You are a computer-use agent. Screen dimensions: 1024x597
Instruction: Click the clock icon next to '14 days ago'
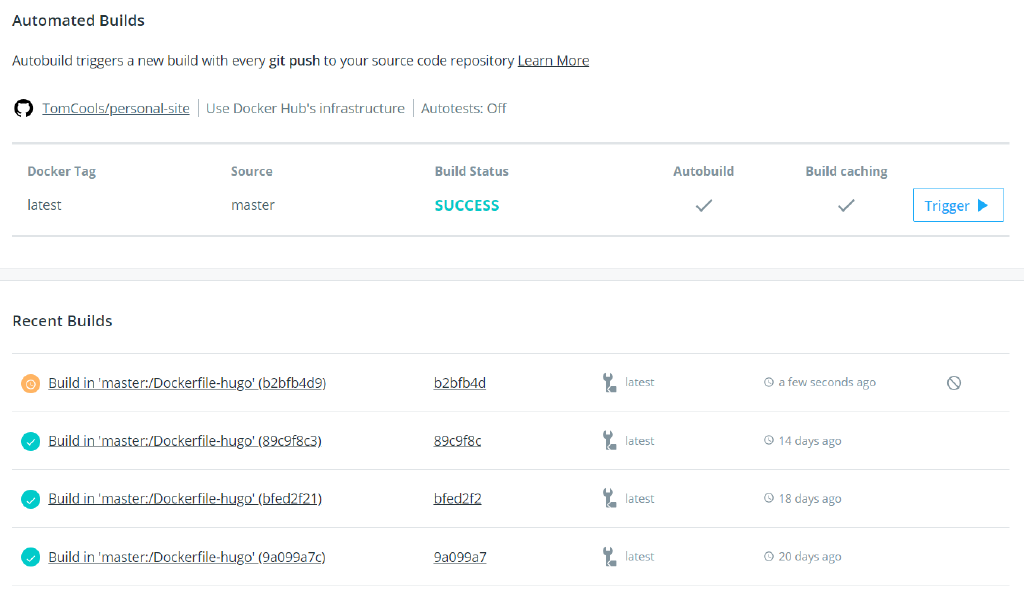coord(766,440)
